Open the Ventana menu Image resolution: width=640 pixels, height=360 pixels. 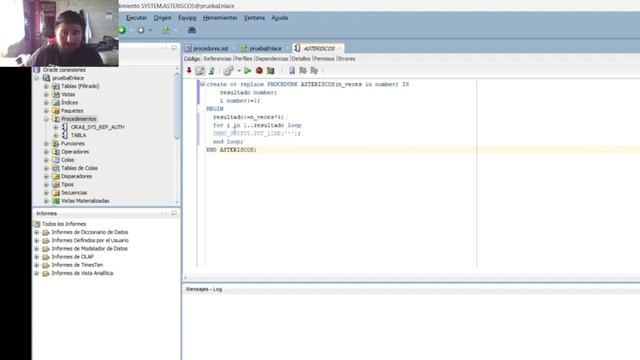pyautogui.click(x=254, y=18)
